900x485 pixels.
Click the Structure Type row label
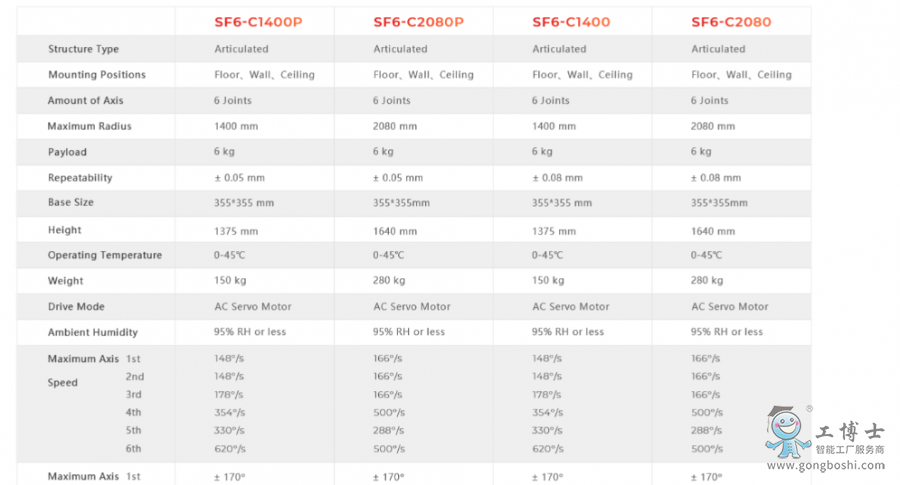coord(83,49)
